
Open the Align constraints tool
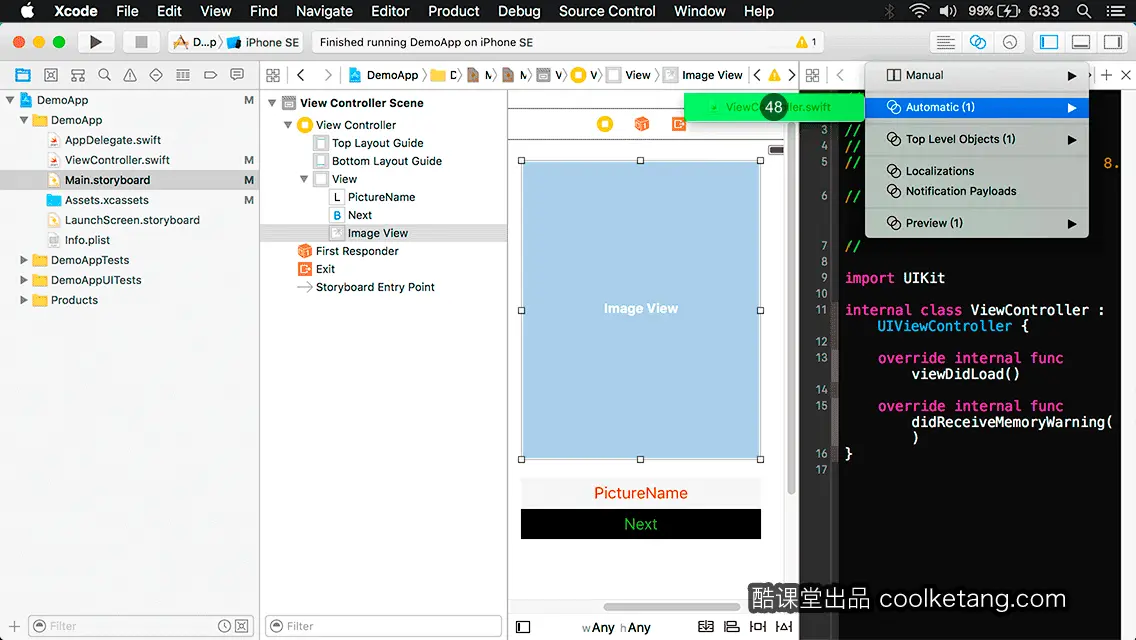tap(732, 626)
